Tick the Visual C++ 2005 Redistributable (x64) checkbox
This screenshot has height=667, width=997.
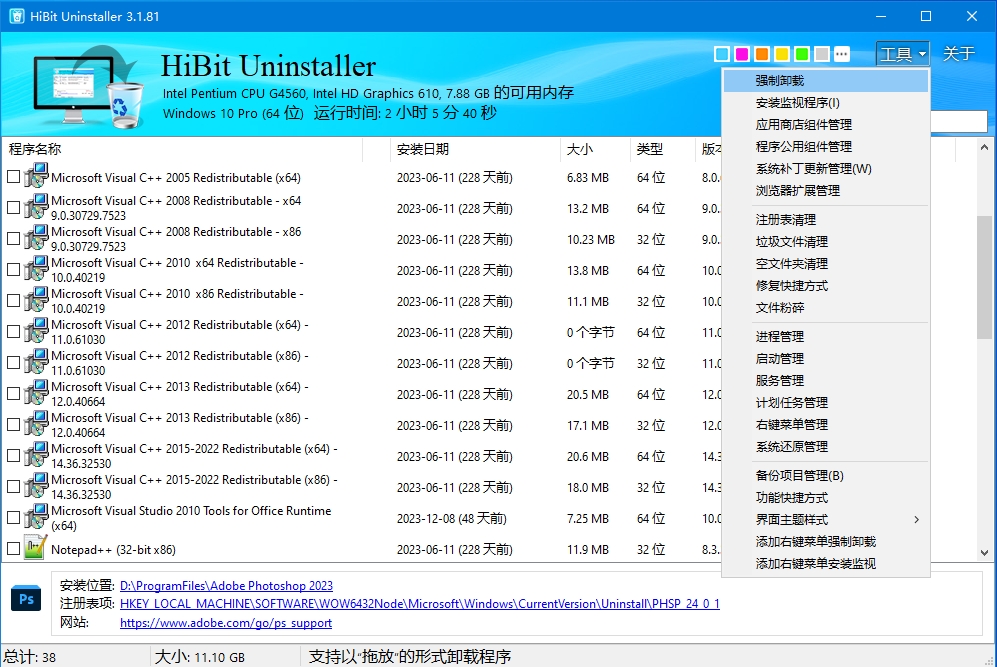[x=13, y=177]
